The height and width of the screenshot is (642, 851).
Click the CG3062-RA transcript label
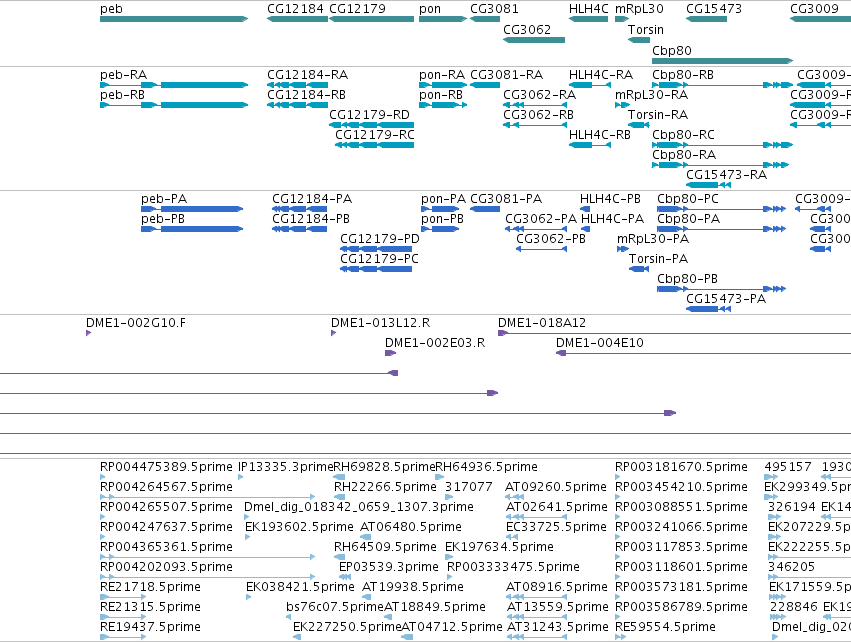(539, 95)
